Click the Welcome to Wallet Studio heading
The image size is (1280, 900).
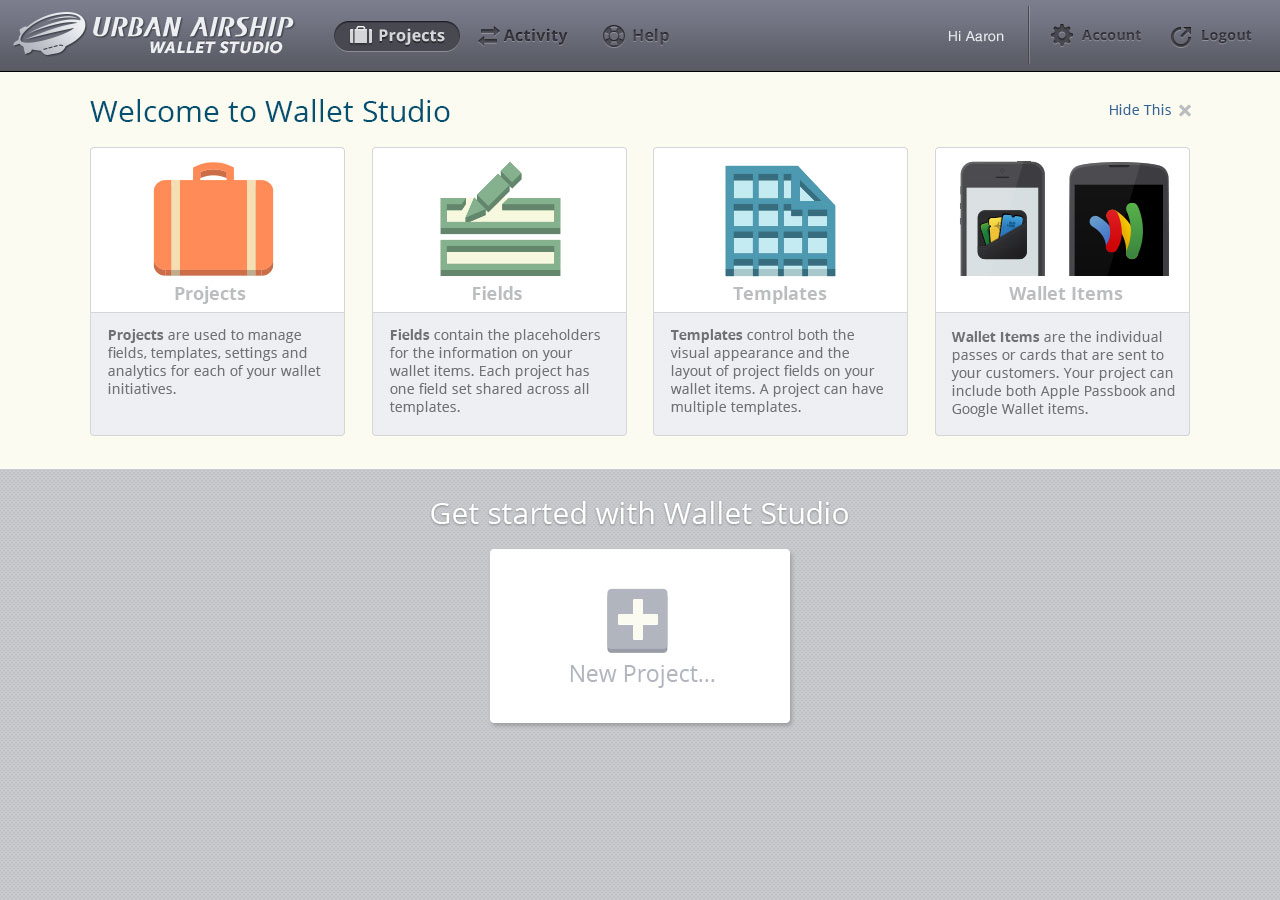click(x=270, y=111)
